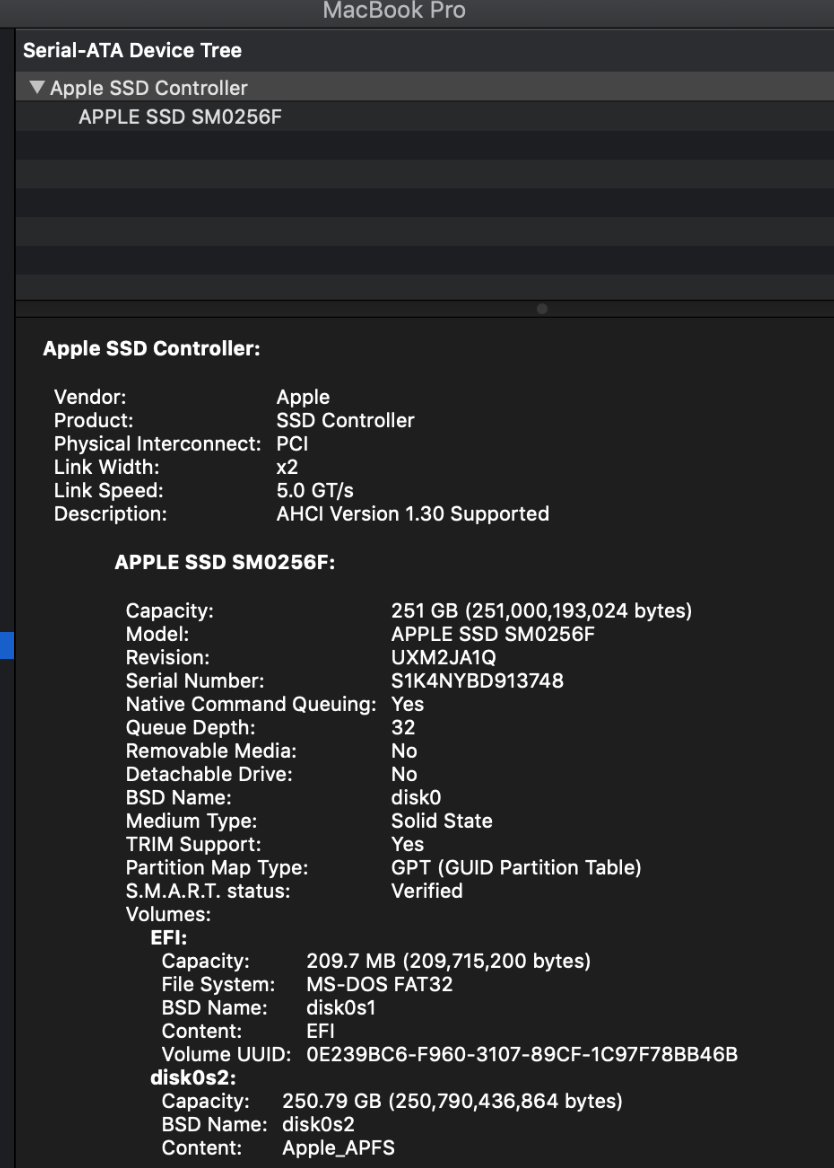Click the Queue Depth value 32
Screen dimensions: 834x1168
tap(403, 728)
